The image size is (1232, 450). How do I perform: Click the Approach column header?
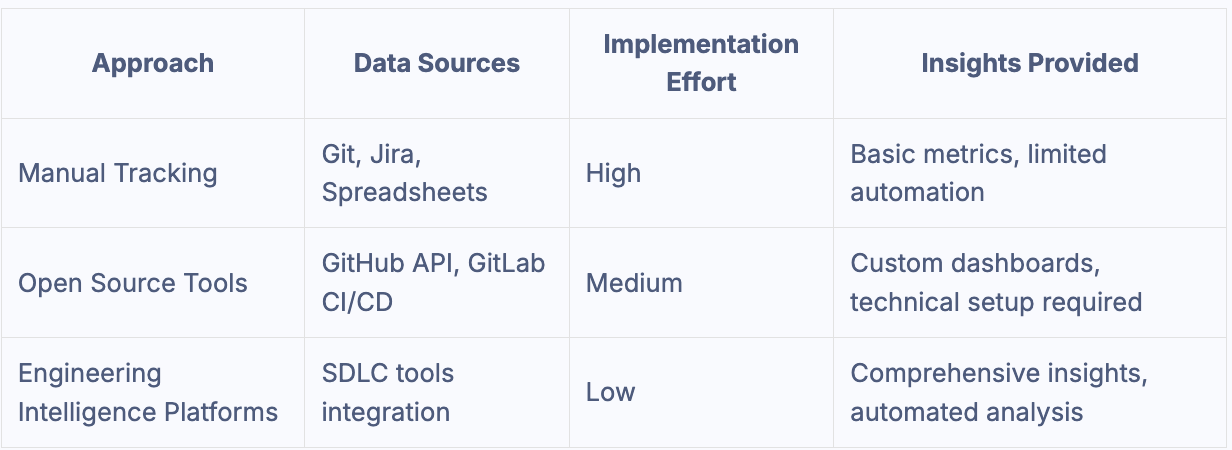click(153, 63)
